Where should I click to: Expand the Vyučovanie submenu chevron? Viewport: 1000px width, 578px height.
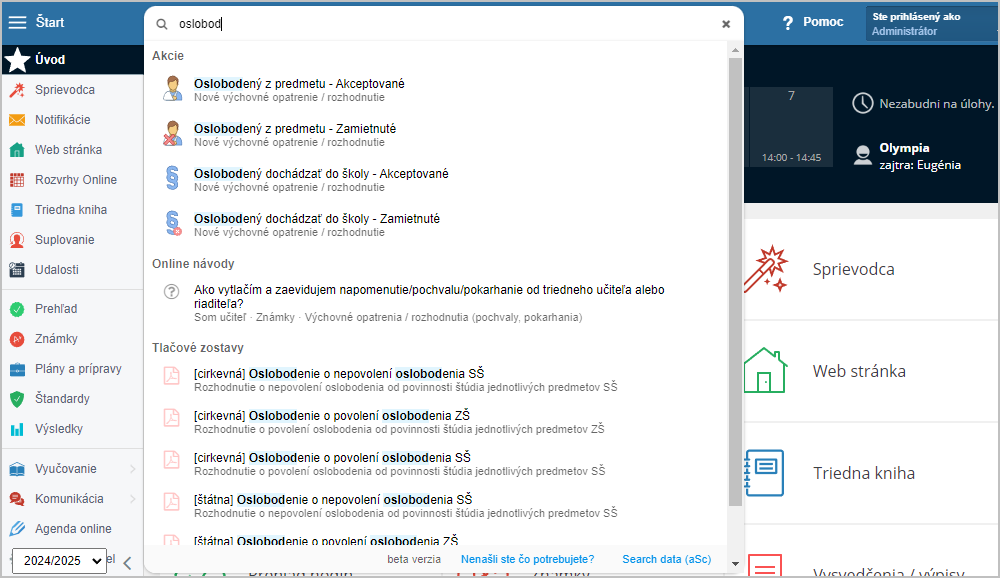click(x=133, y=470)
